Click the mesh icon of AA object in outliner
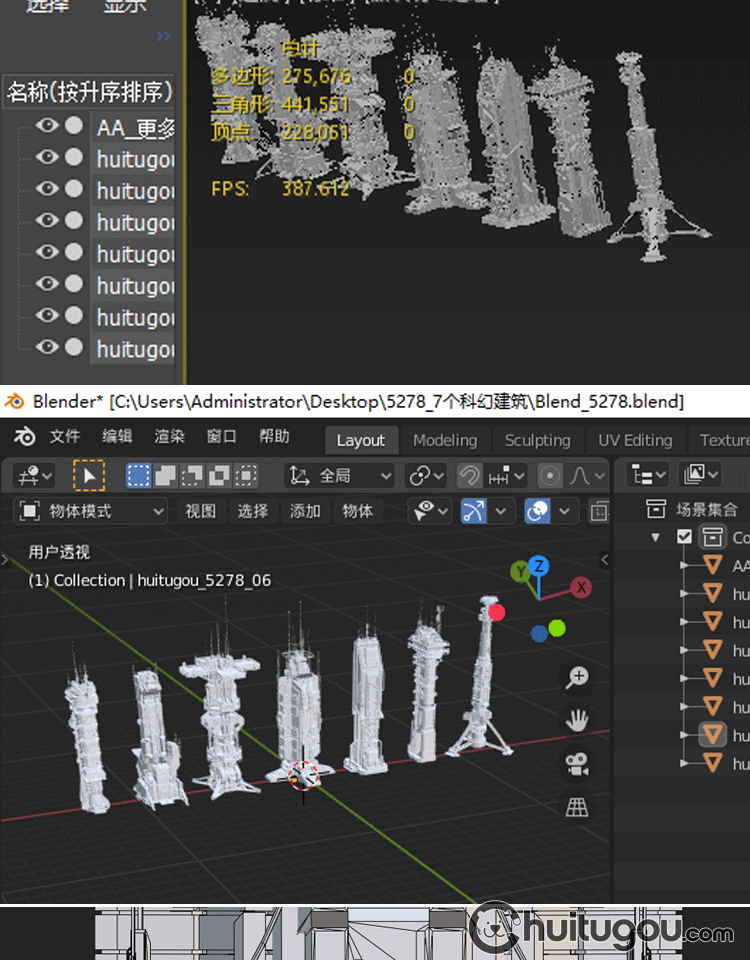Image resolution: width=750 pixels, height=960 pixels. 712,565
